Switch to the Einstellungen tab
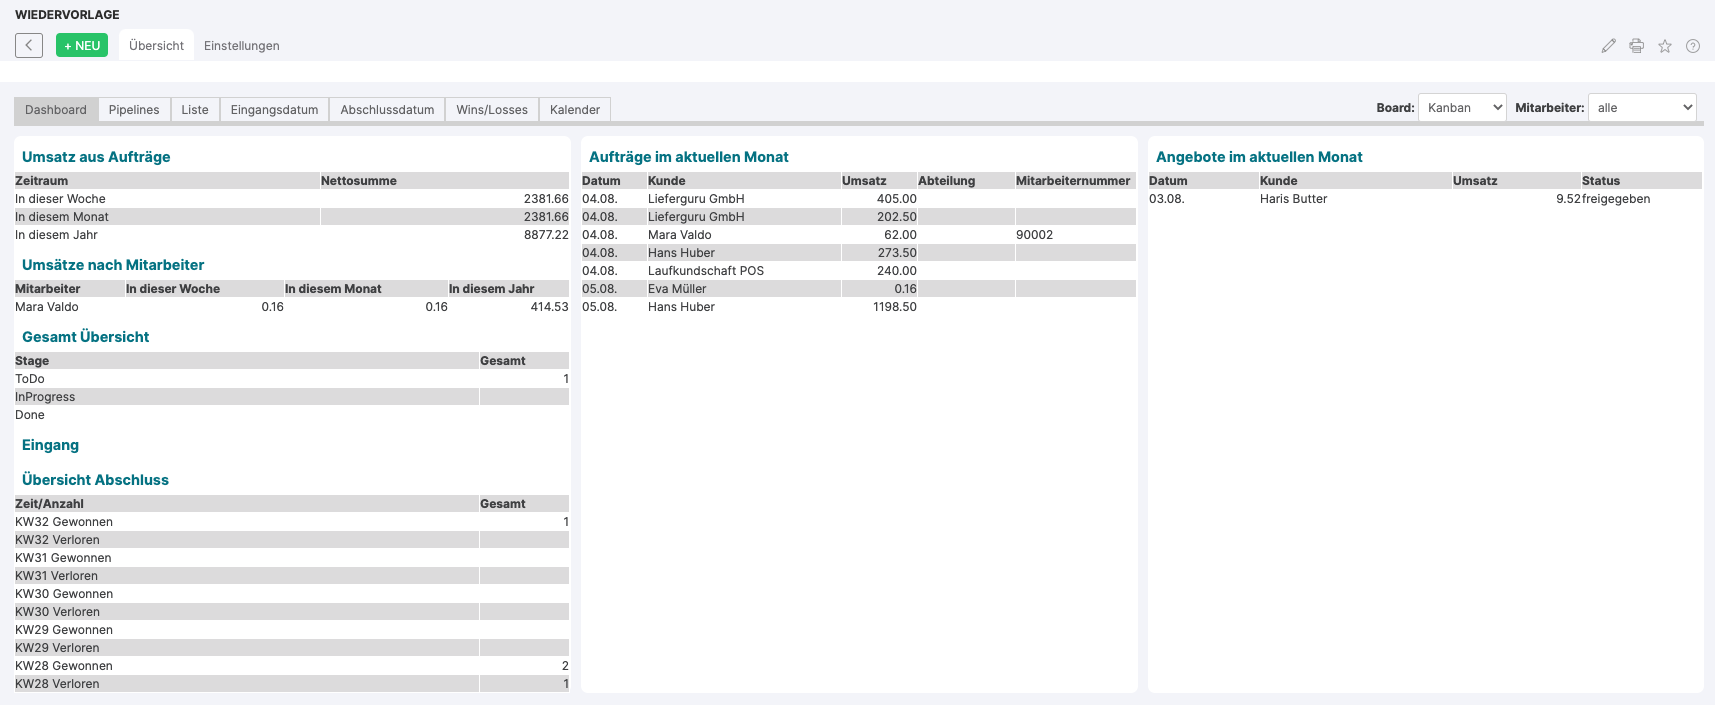1715x705 pixels. click(x=241, y=46)
